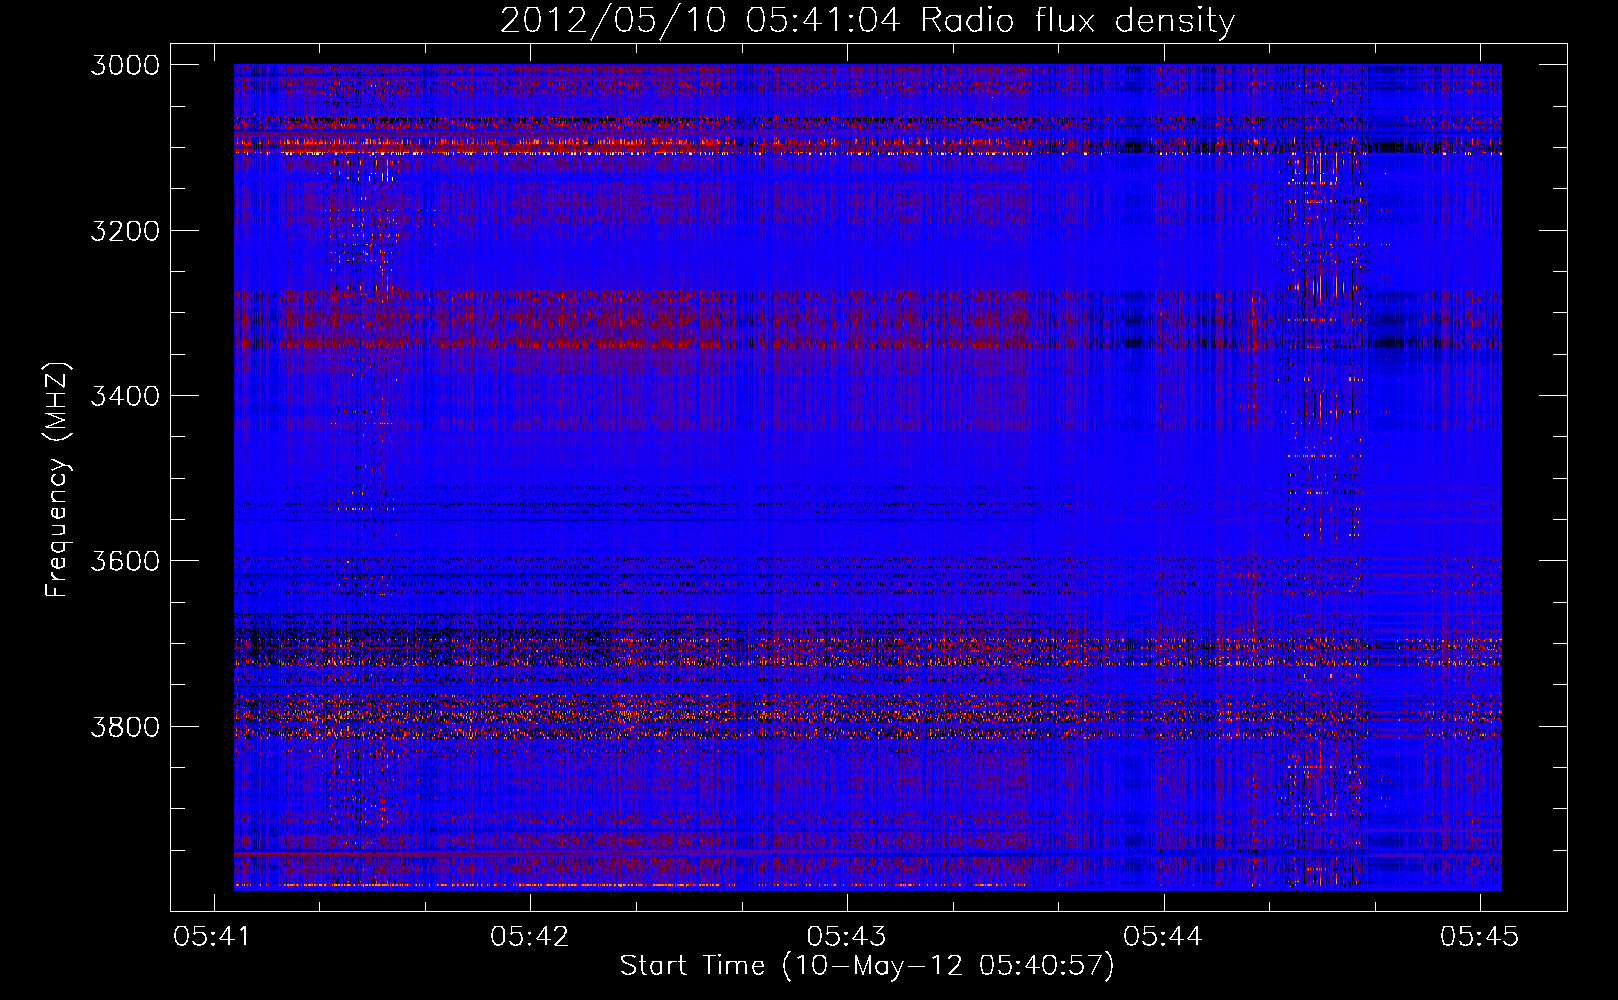The image size is (1618, 1000).
Task: Click the 3800 frequency axis label
Action: (125, 725)
